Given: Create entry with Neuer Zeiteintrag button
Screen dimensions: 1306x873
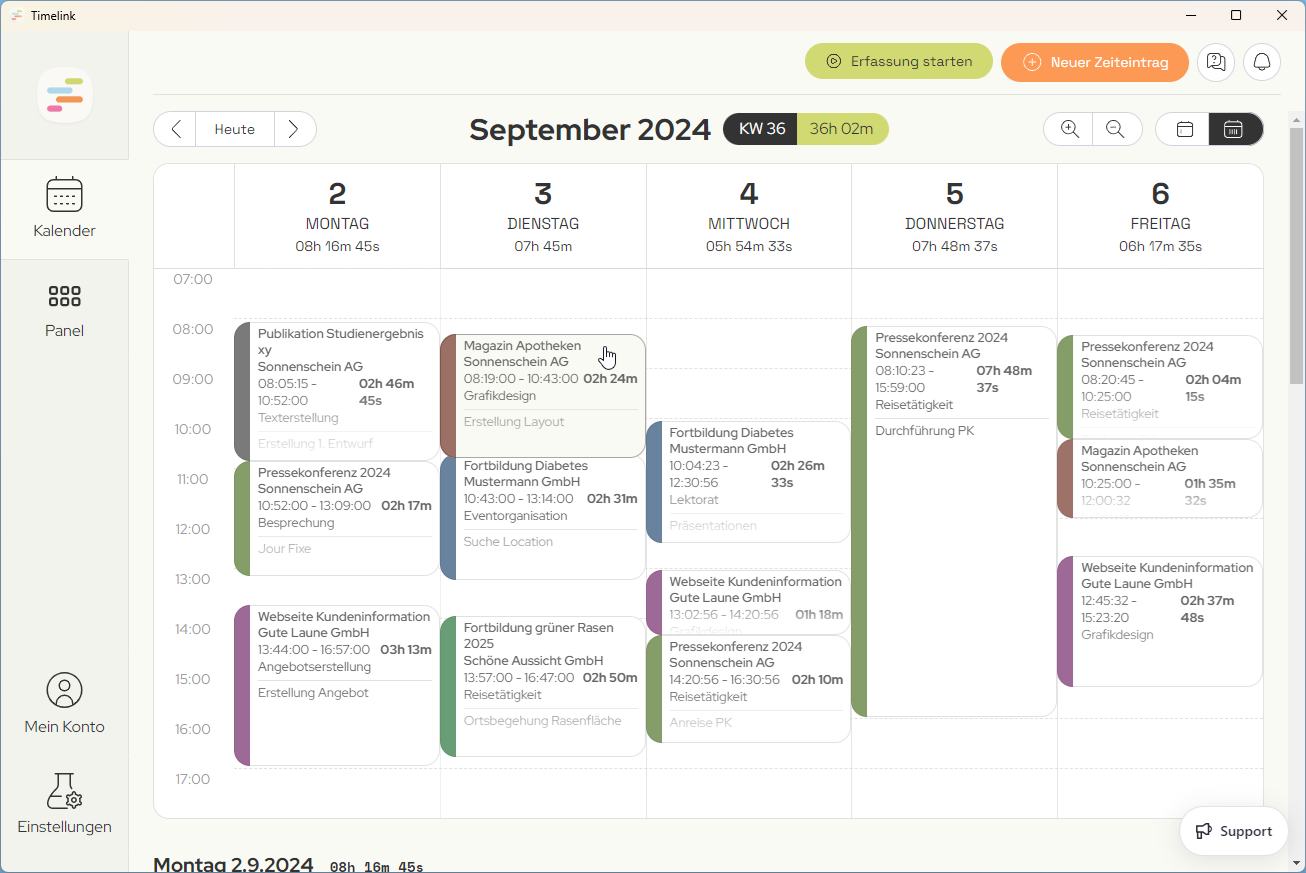Looking at the screenshot, I should (x=1095, y=62).
